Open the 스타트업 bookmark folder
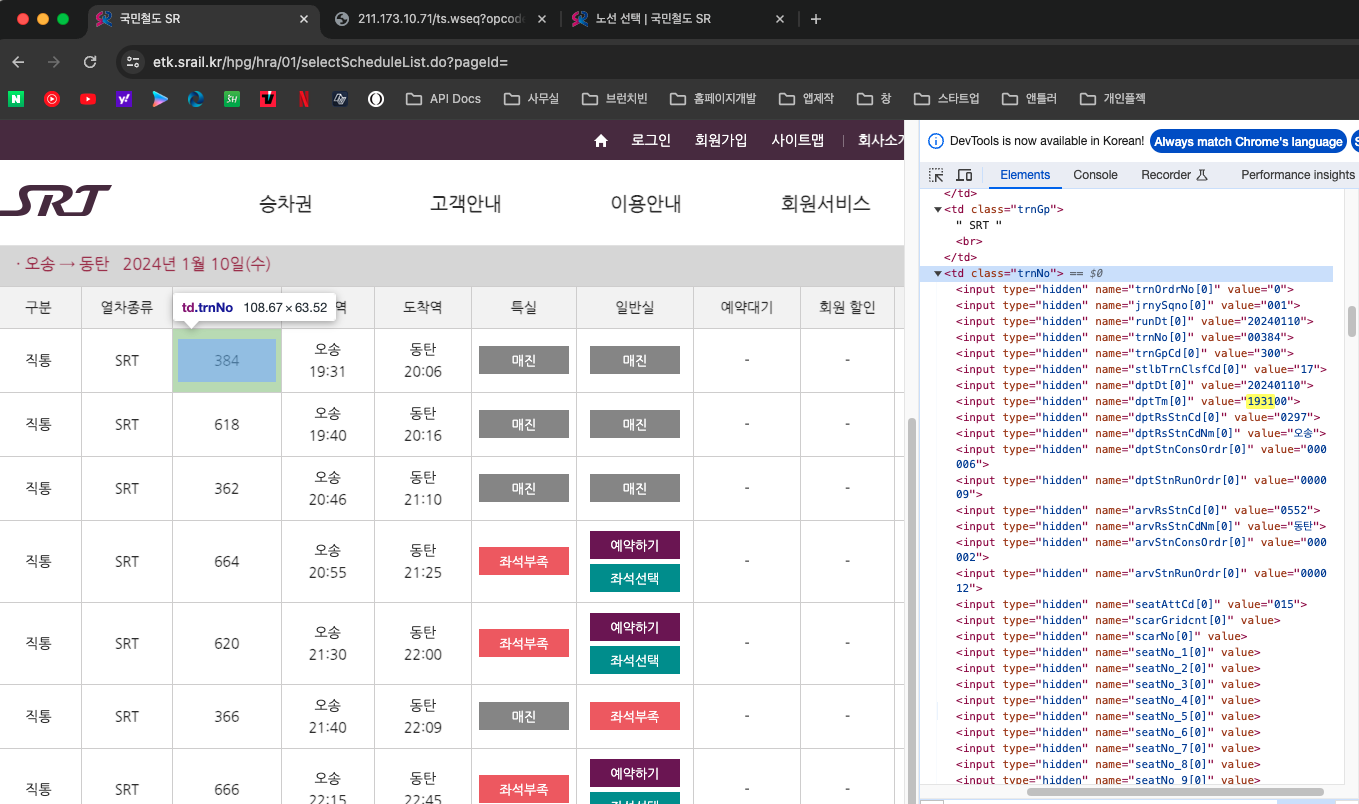Image resolution: width=1359 pixels, height=804 pixels. (x=946, y=99)
